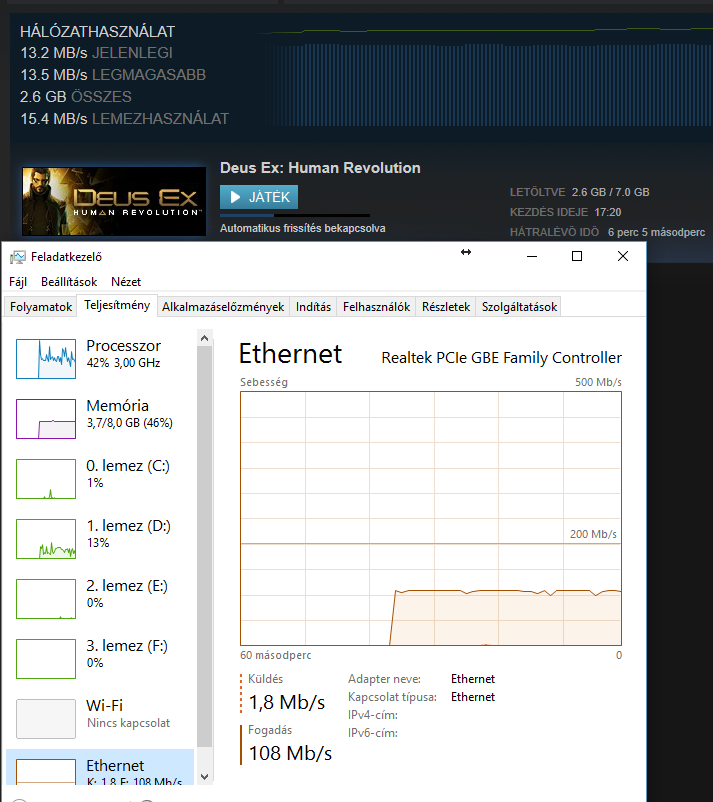Click the 60 másodperc graph axis label
Image resolution: width=713 pixels, height=802 pixels.
(276, 655)
